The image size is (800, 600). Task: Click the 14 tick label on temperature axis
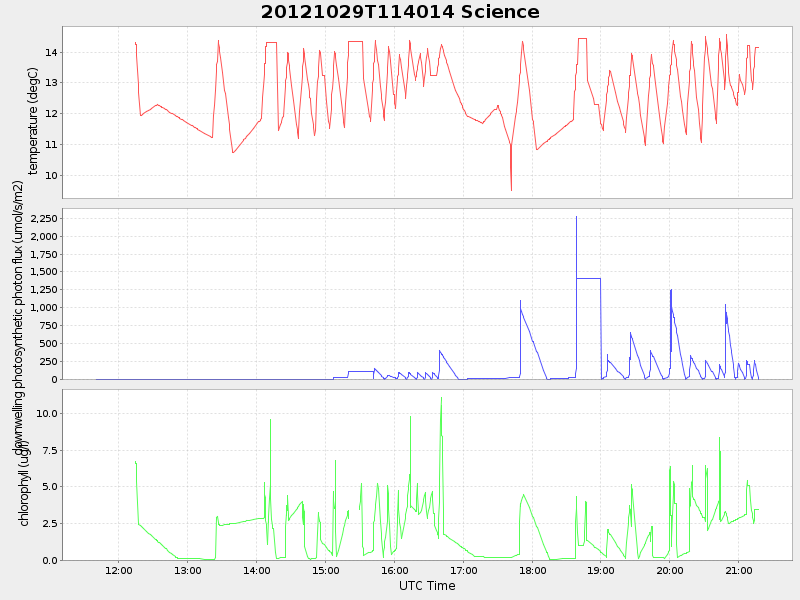(49, 52)
